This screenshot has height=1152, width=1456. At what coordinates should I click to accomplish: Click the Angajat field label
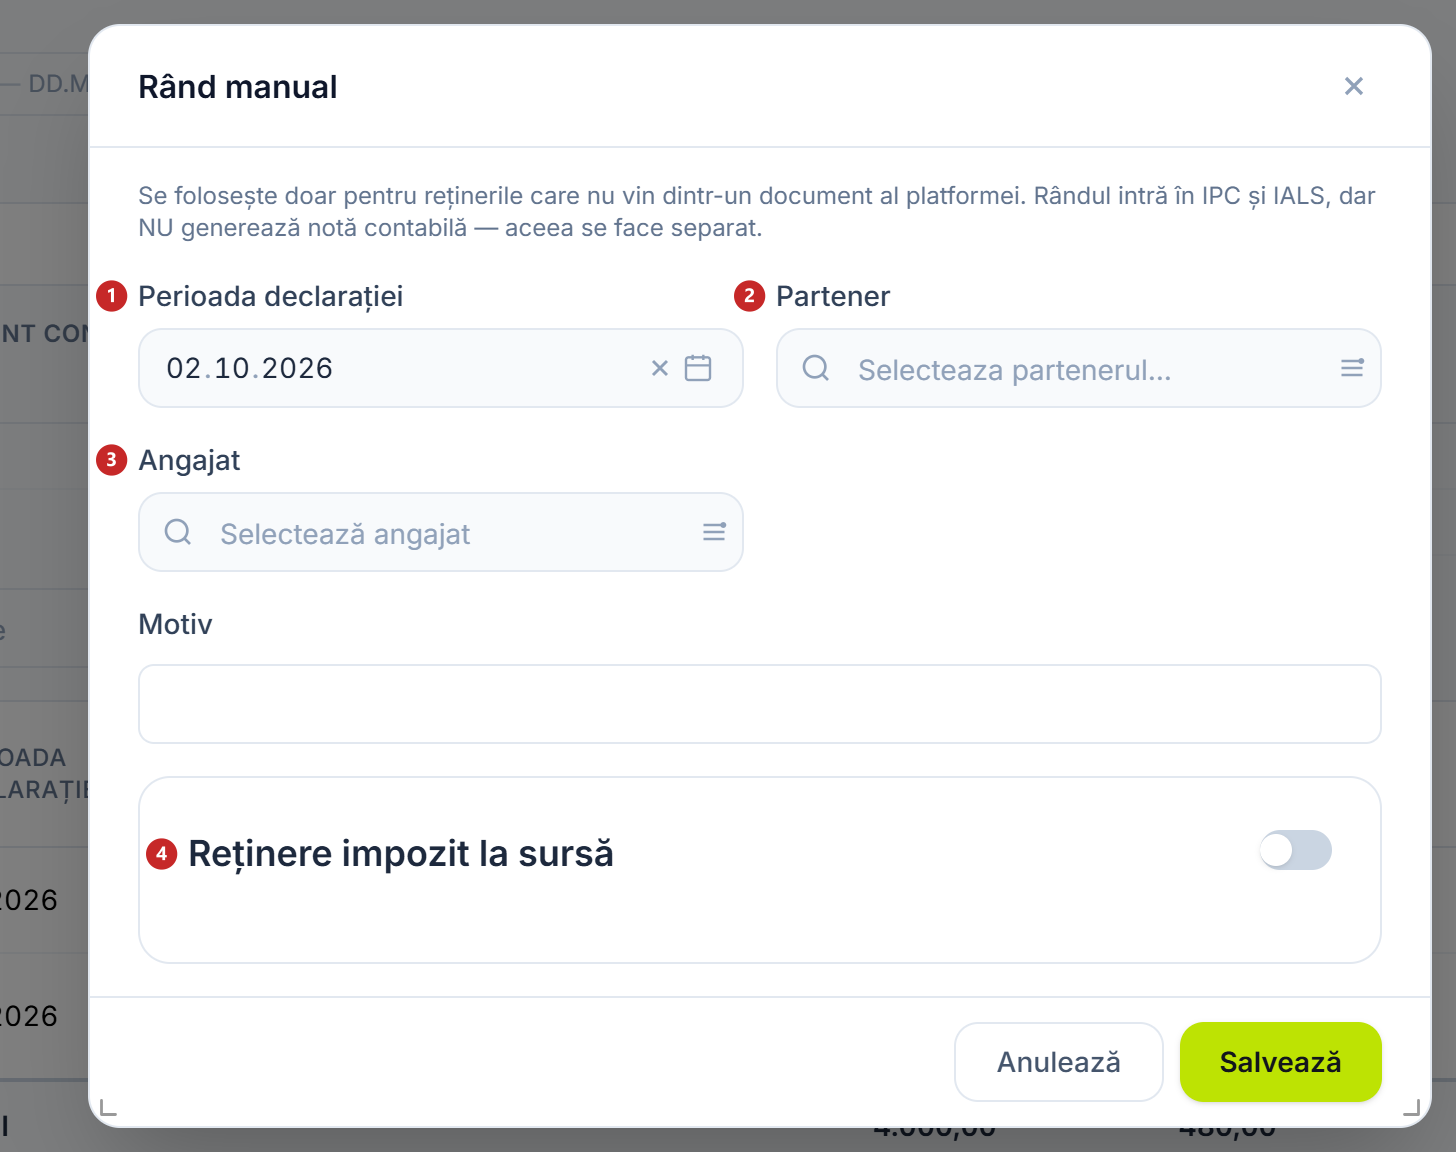(189, 461)
